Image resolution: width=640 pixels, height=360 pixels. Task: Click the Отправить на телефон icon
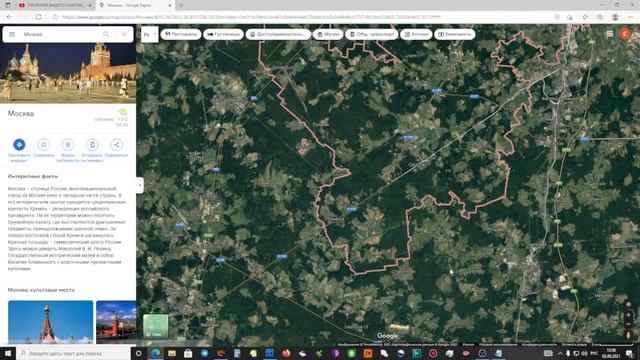(x=92, y=144)
